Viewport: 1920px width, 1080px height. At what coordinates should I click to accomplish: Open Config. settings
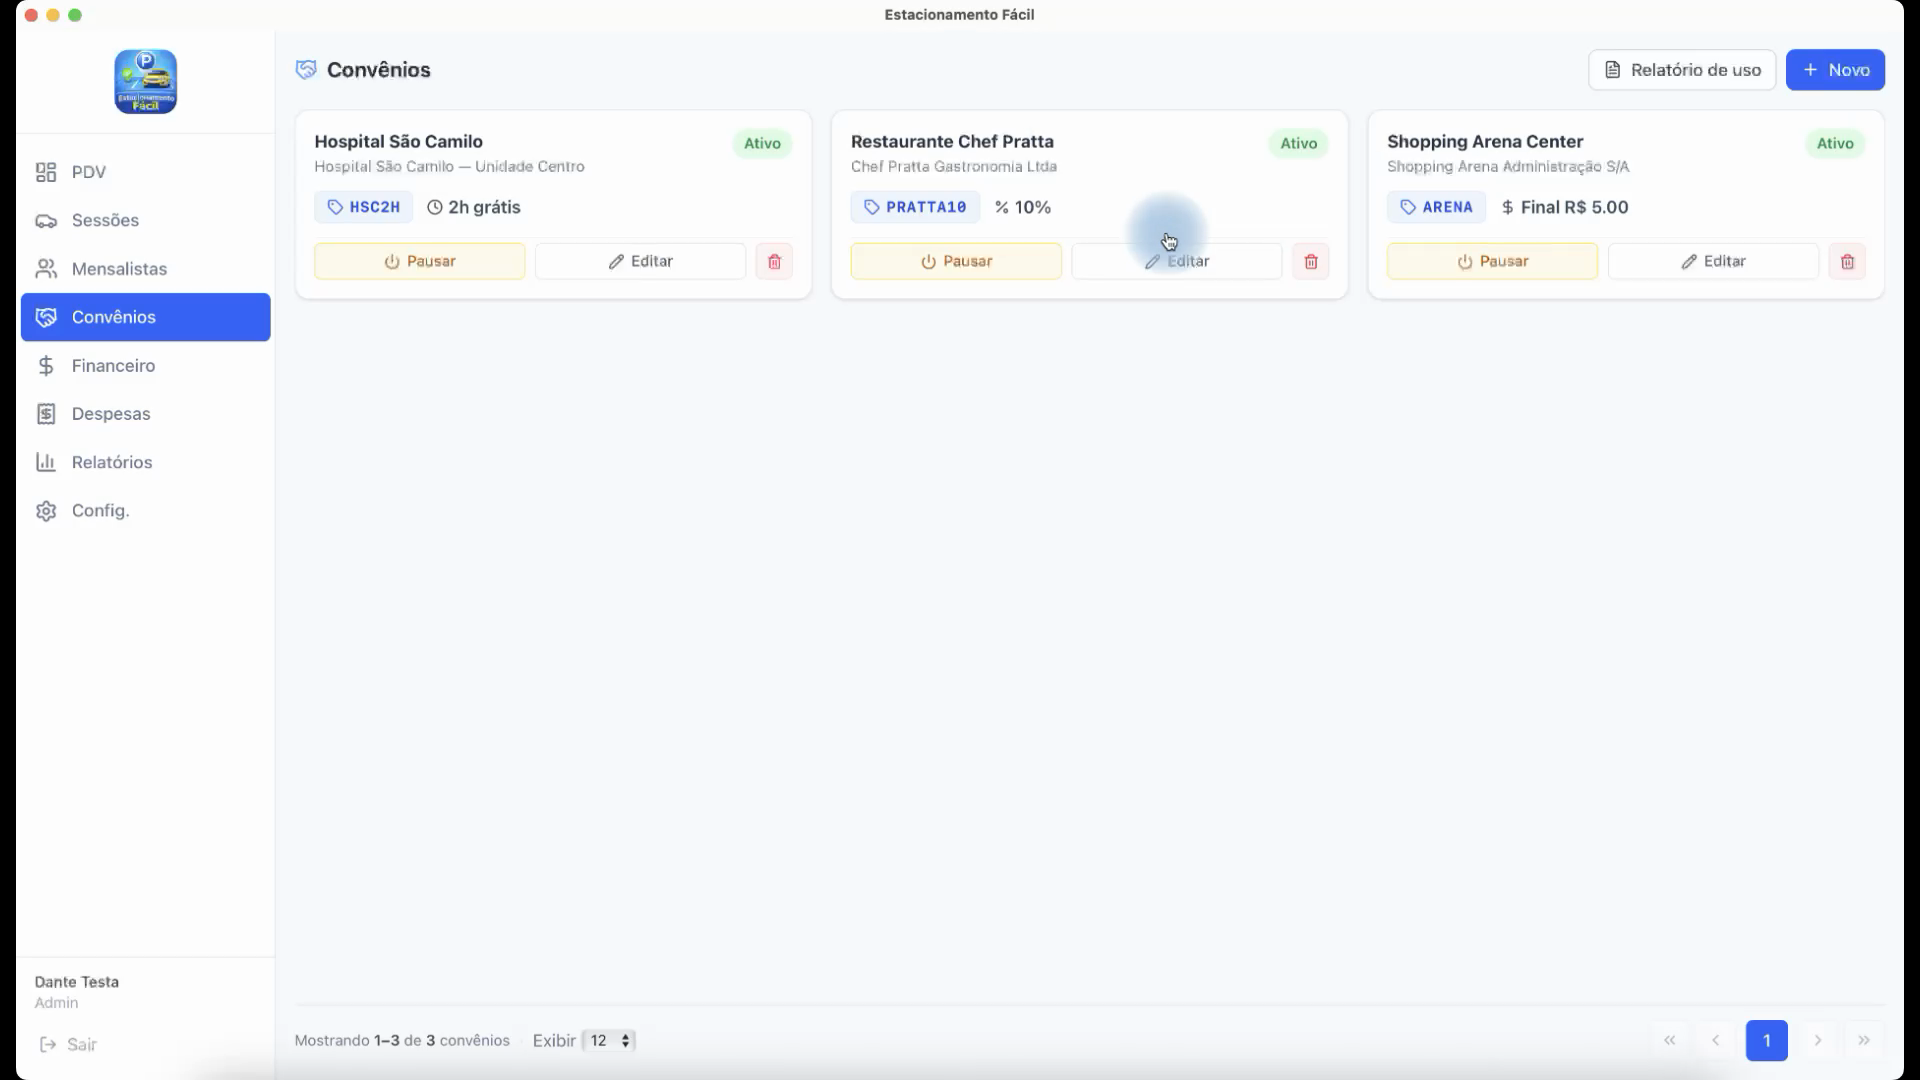tap(145, 511)
